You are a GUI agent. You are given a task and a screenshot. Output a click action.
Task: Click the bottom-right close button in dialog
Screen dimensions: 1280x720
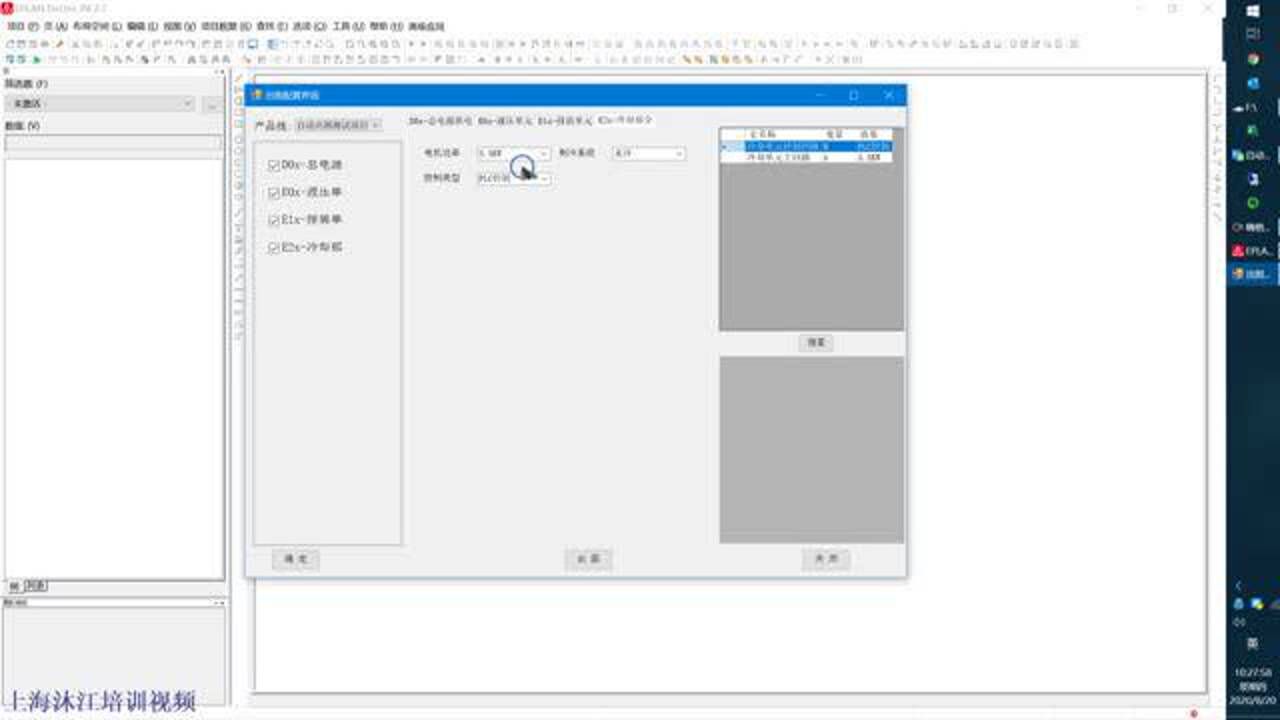[x=825, y=560]
